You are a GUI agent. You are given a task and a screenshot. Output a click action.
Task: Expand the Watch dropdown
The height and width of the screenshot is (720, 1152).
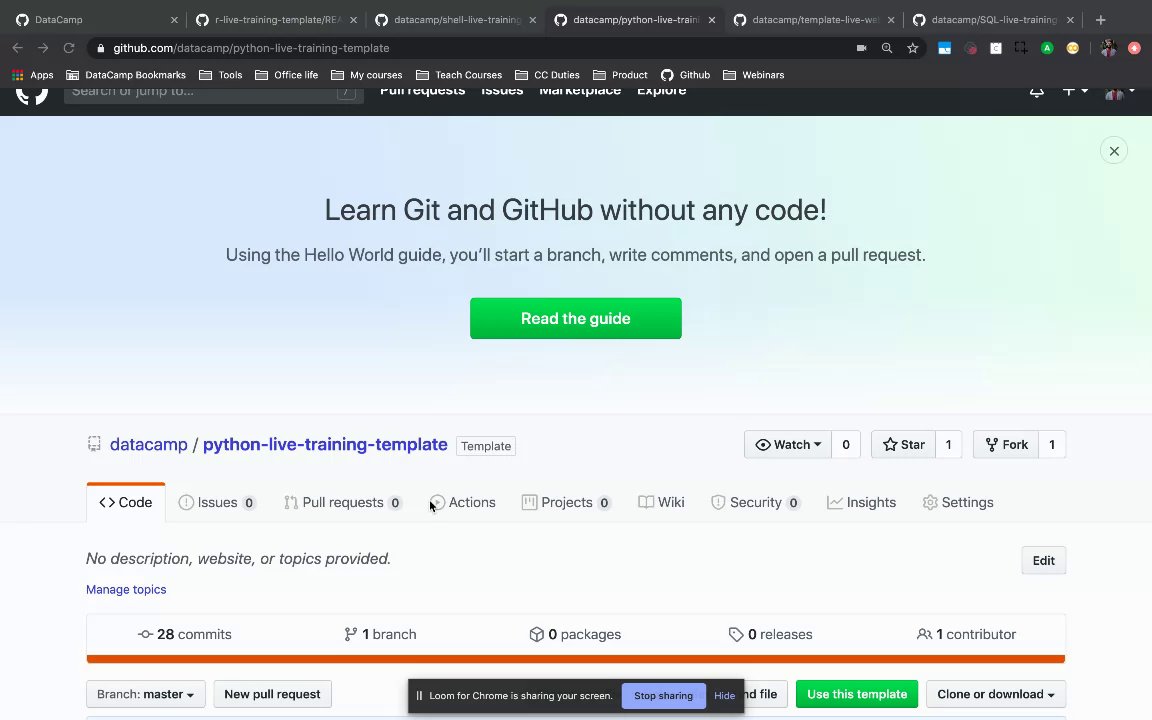(x=788, y=444)
